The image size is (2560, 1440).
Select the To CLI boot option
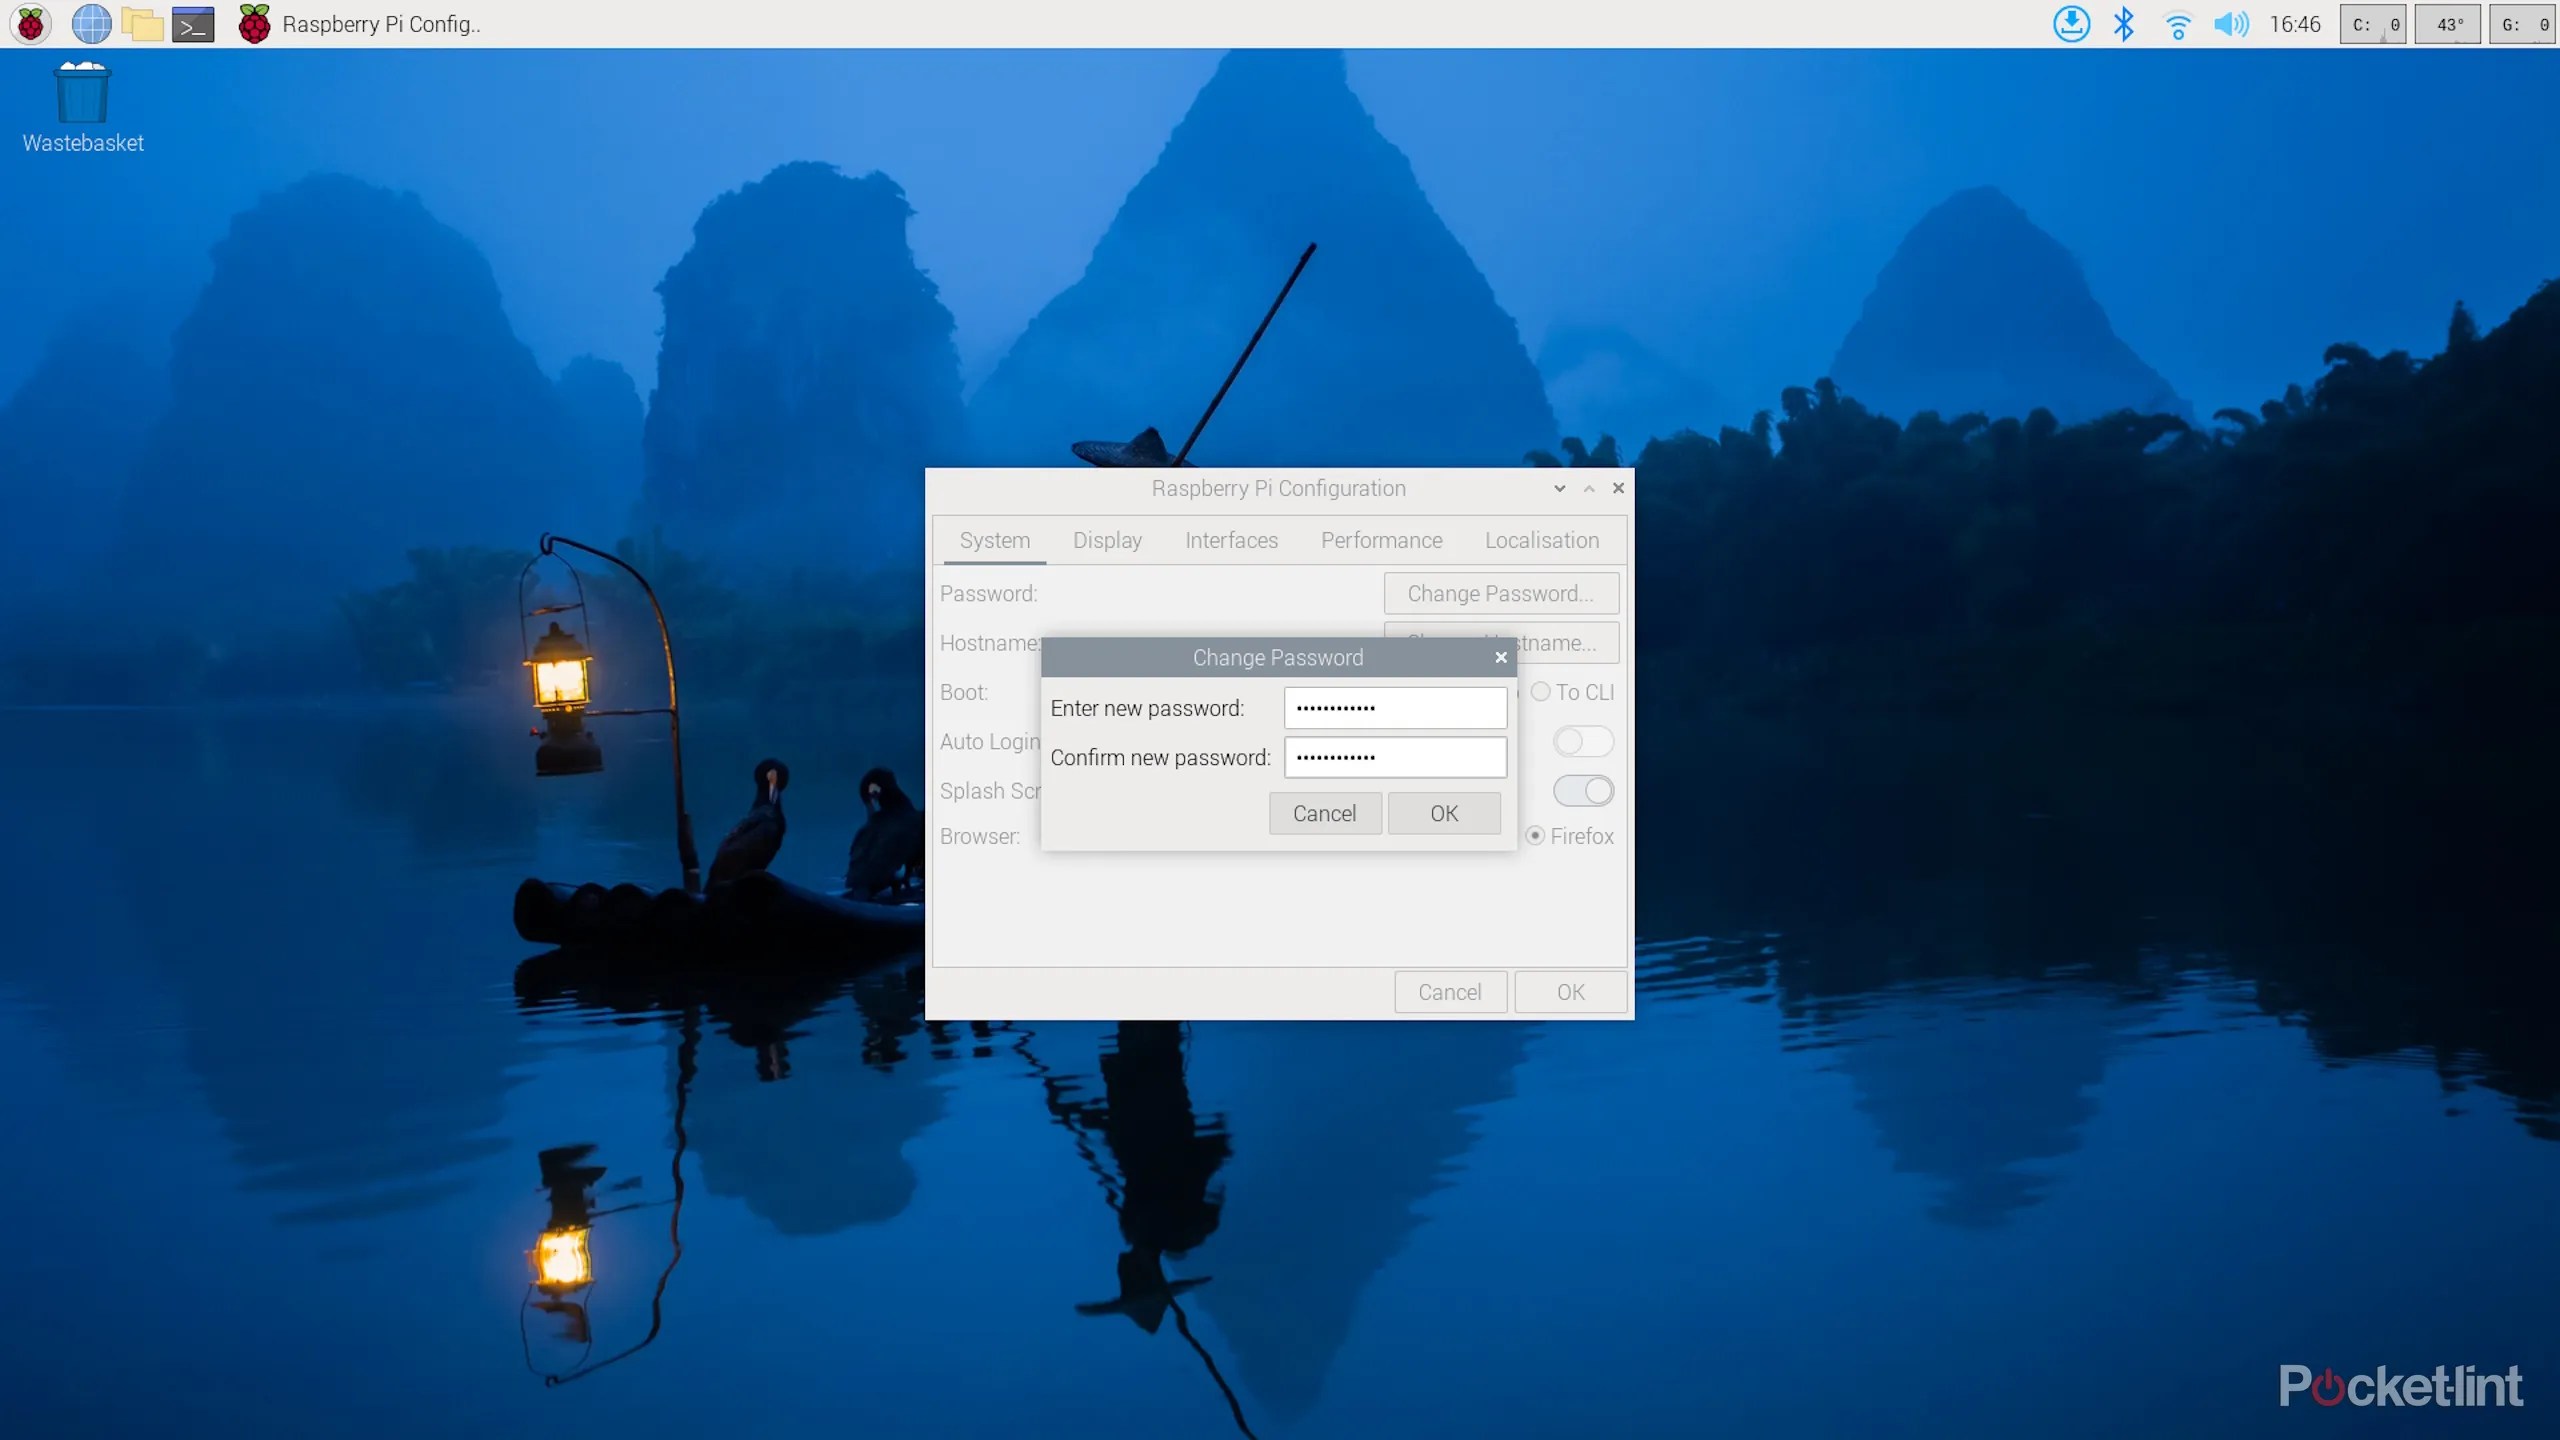(1541, 692)
